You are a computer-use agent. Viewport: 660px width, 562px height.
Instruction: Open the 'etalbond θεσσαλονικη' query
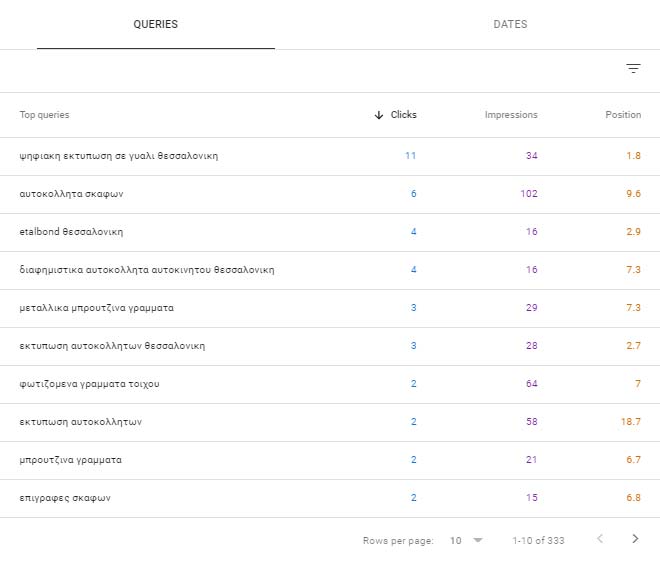tap(71, 232)
